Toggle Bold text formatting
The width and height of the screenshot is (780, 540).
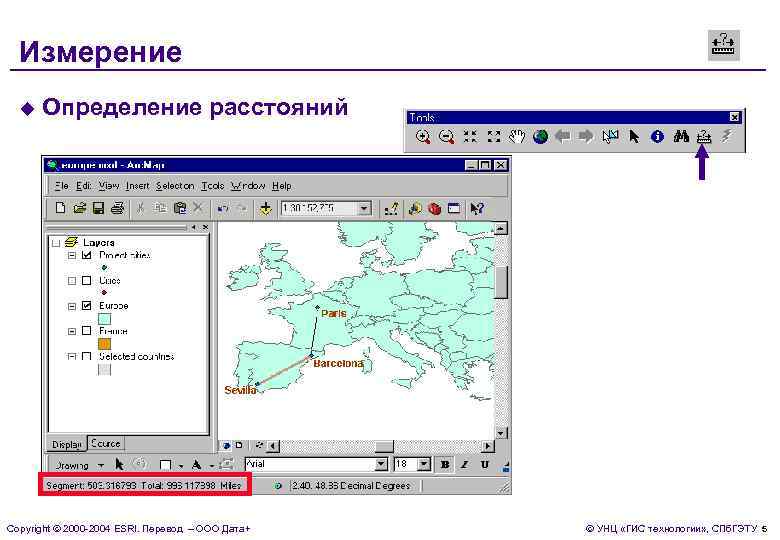[x=445, y=464]
